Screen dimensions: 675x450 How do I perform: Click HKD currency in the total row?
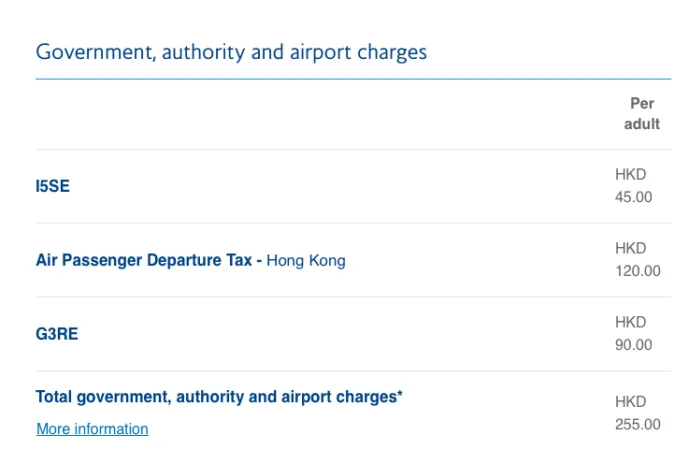630,402
